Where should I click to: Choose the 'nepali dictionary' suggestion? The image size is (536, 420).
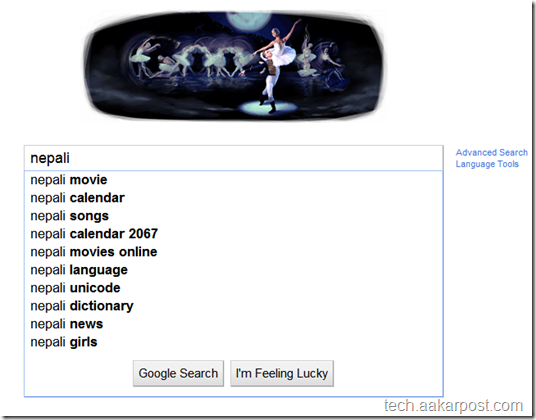[x=233, y=306]
